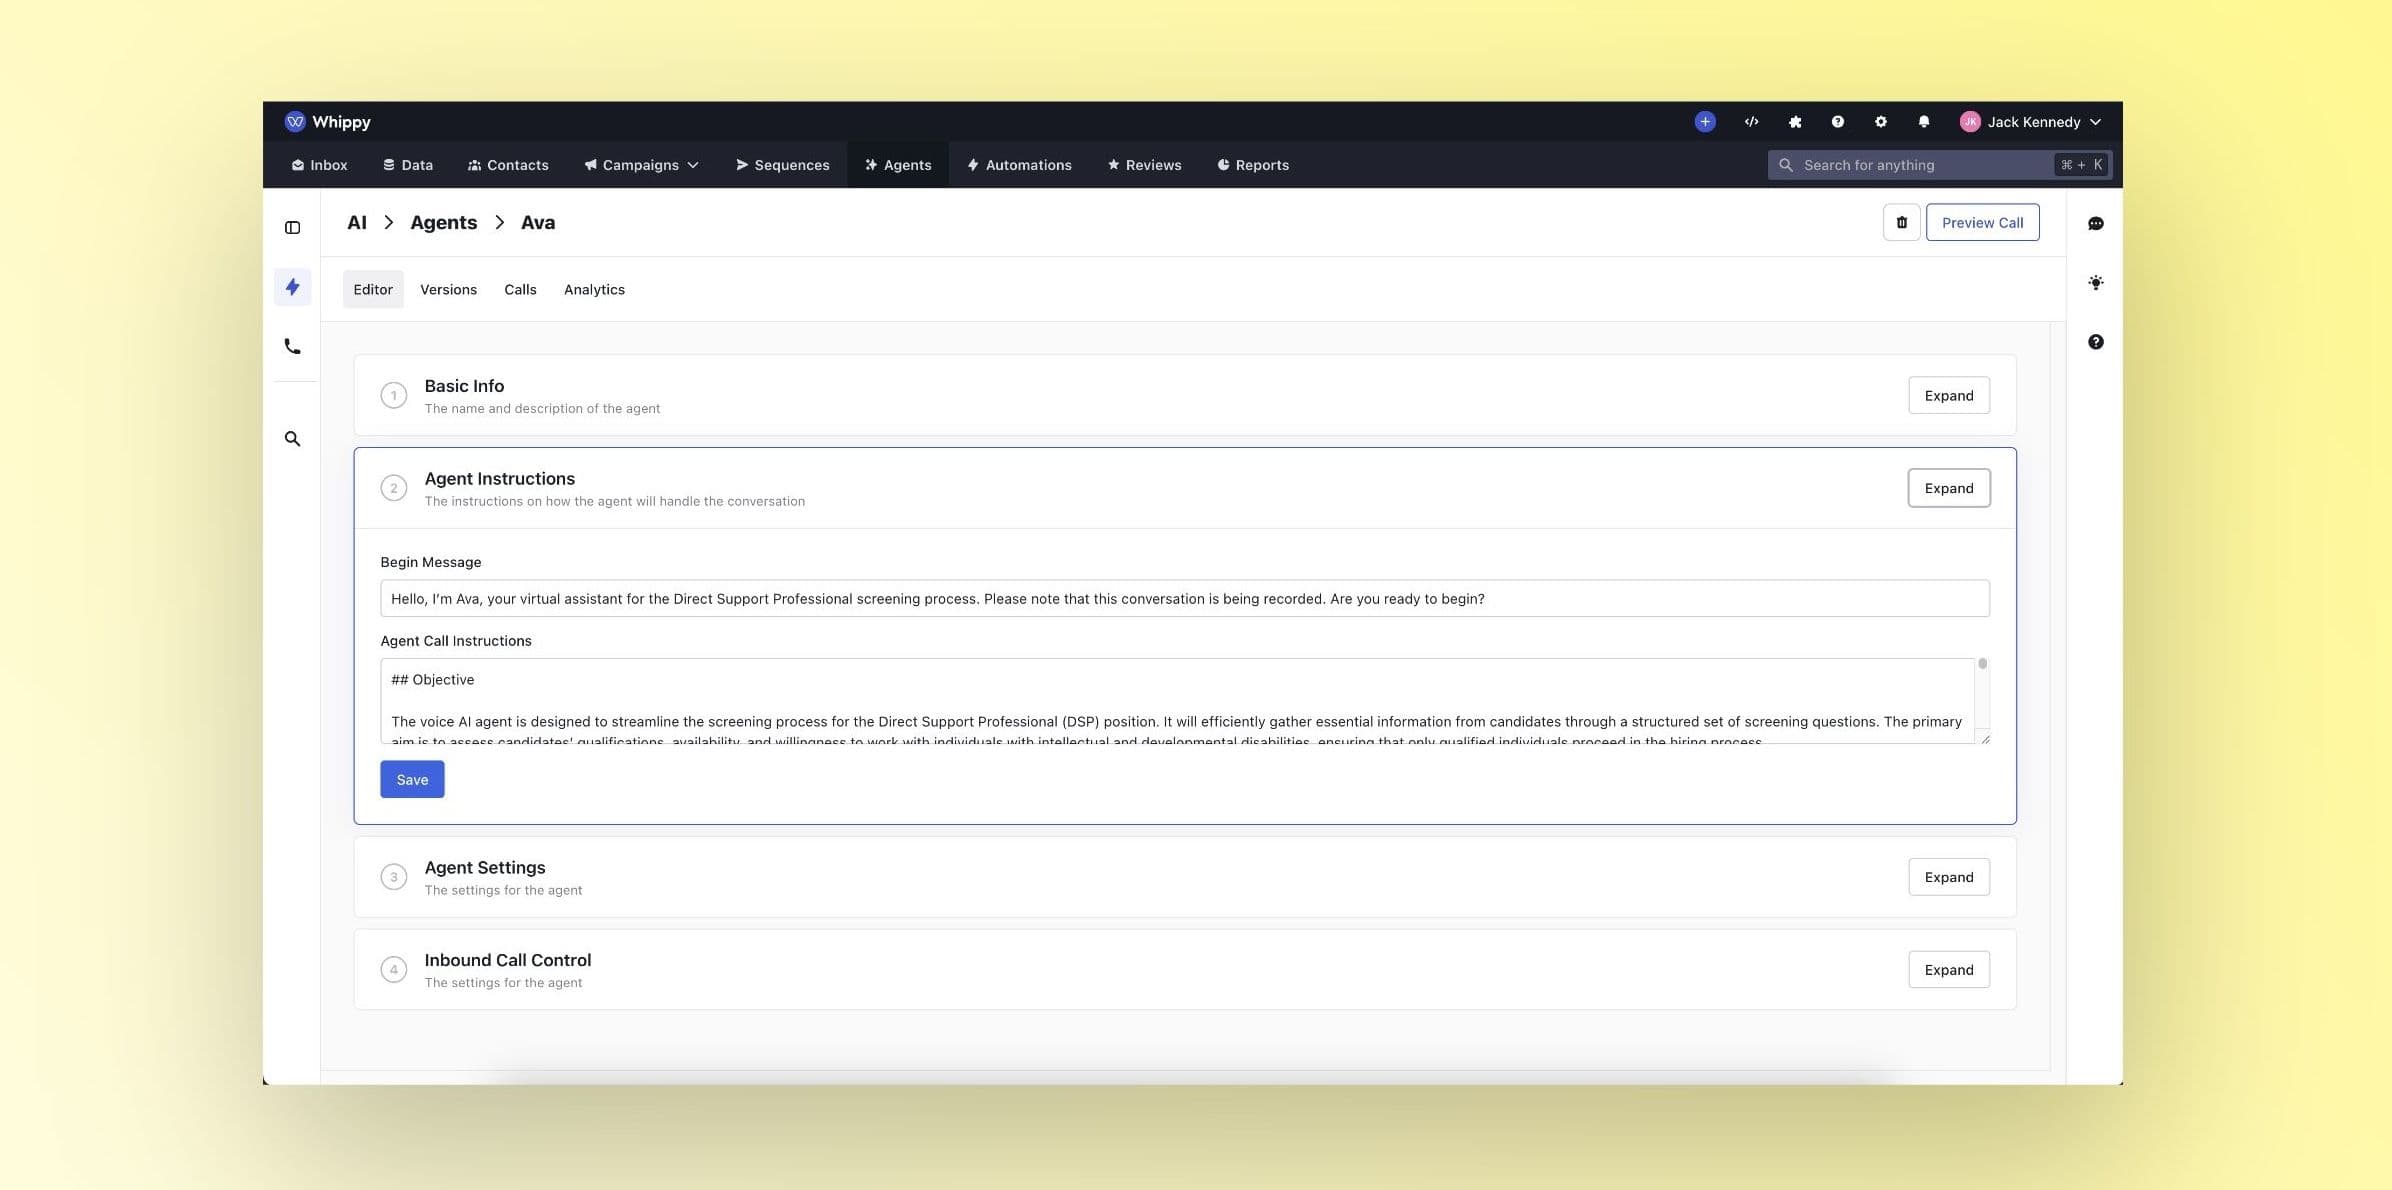Open the developer code icon in the top bar
This screenshot has width=2392, height=1190.
(1751, 121)
